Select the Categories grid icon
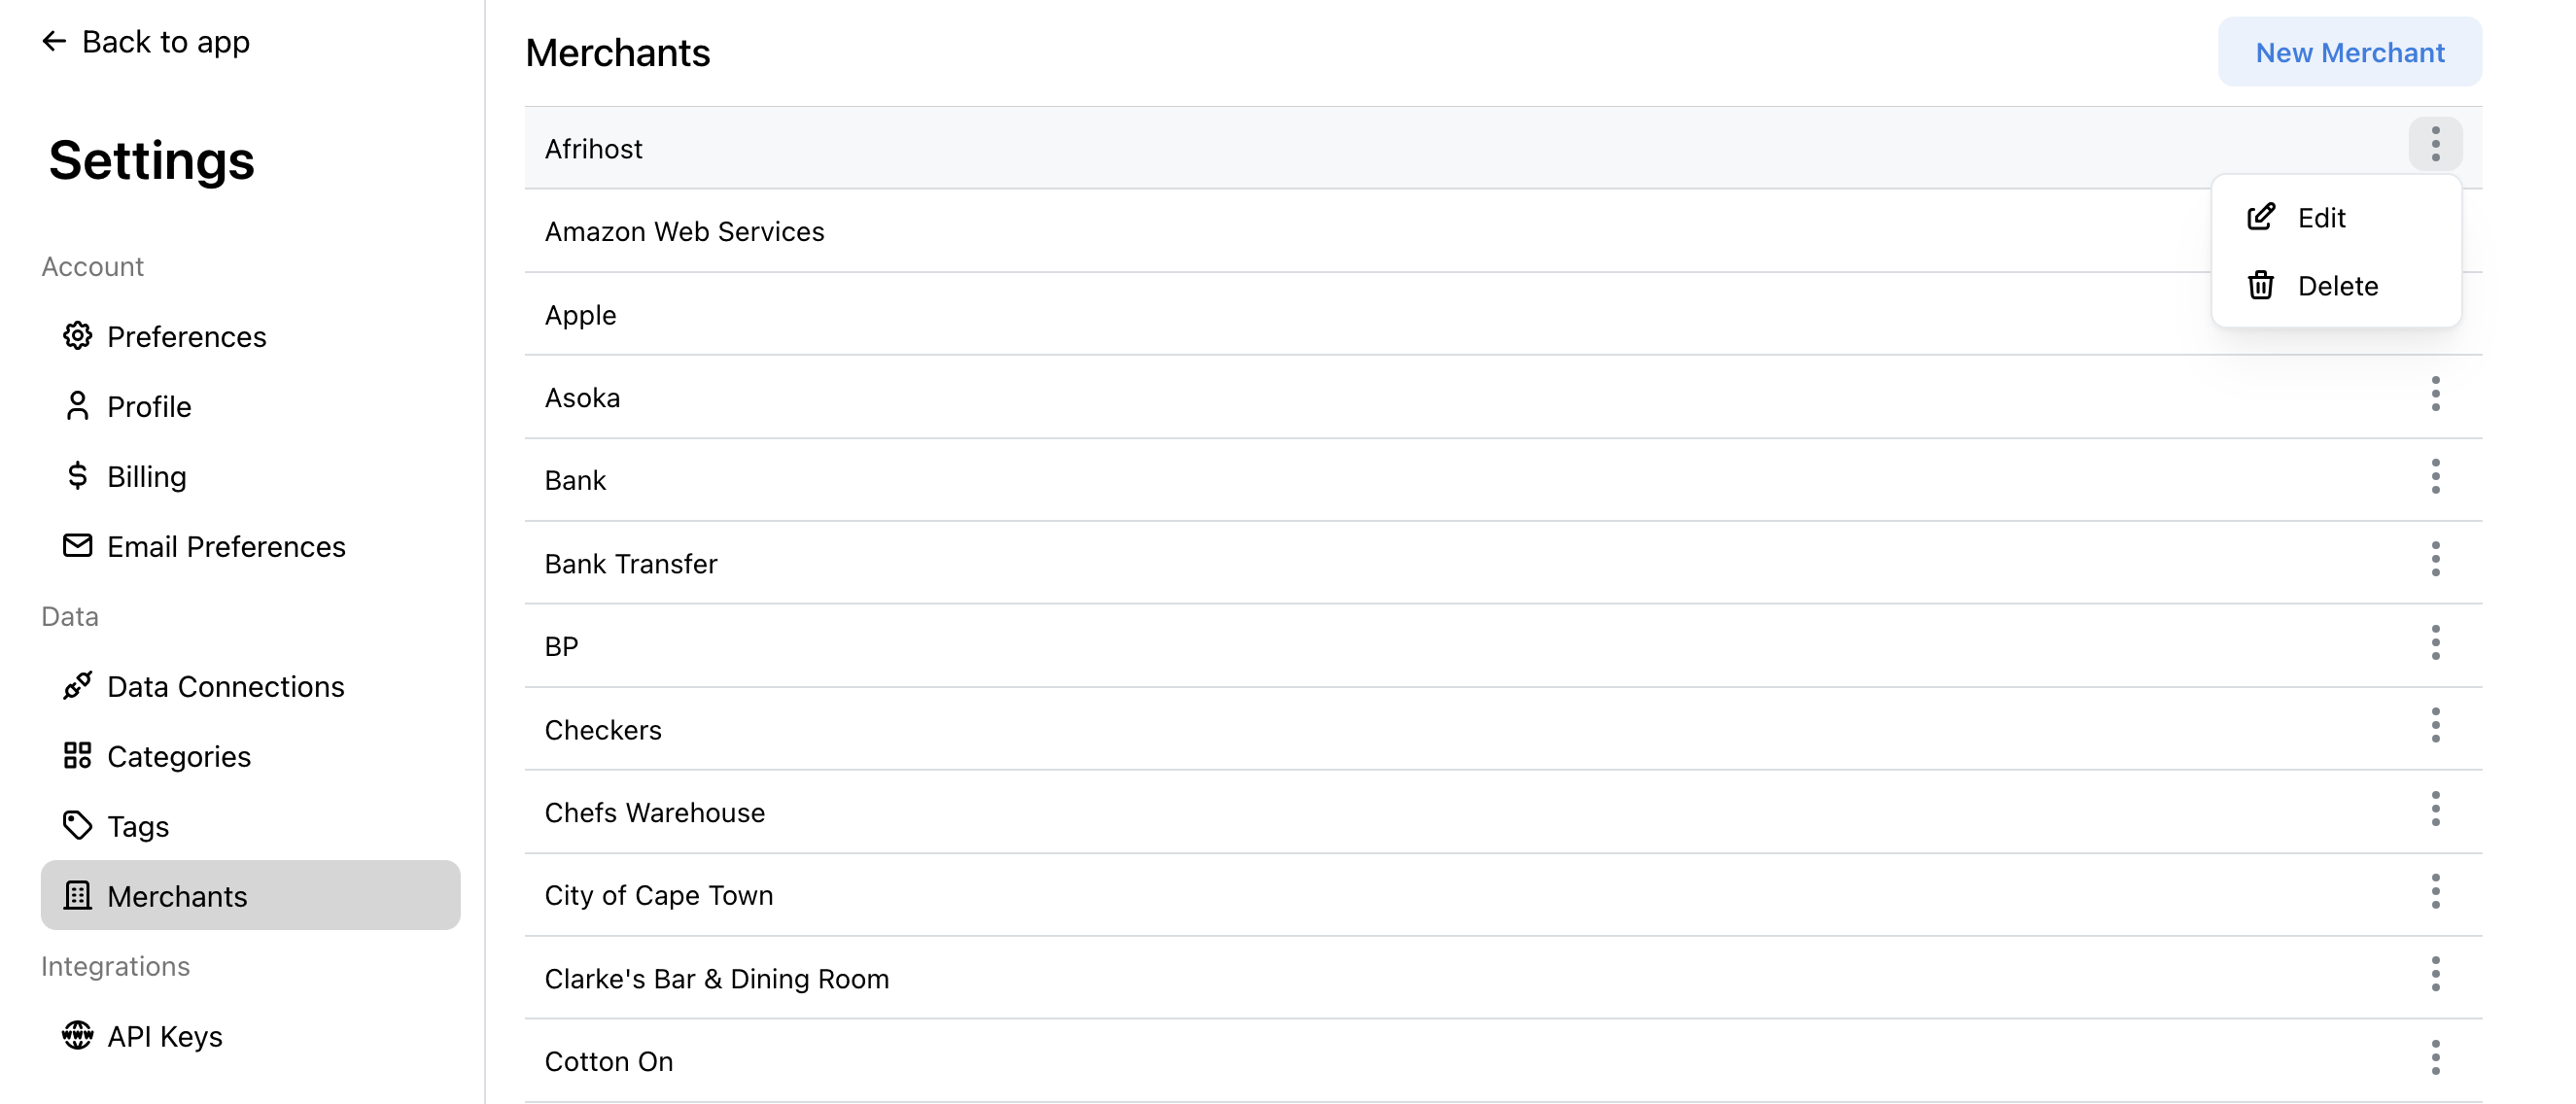The height and width of the screenshot is (1104, 2576). coord(77,756)
